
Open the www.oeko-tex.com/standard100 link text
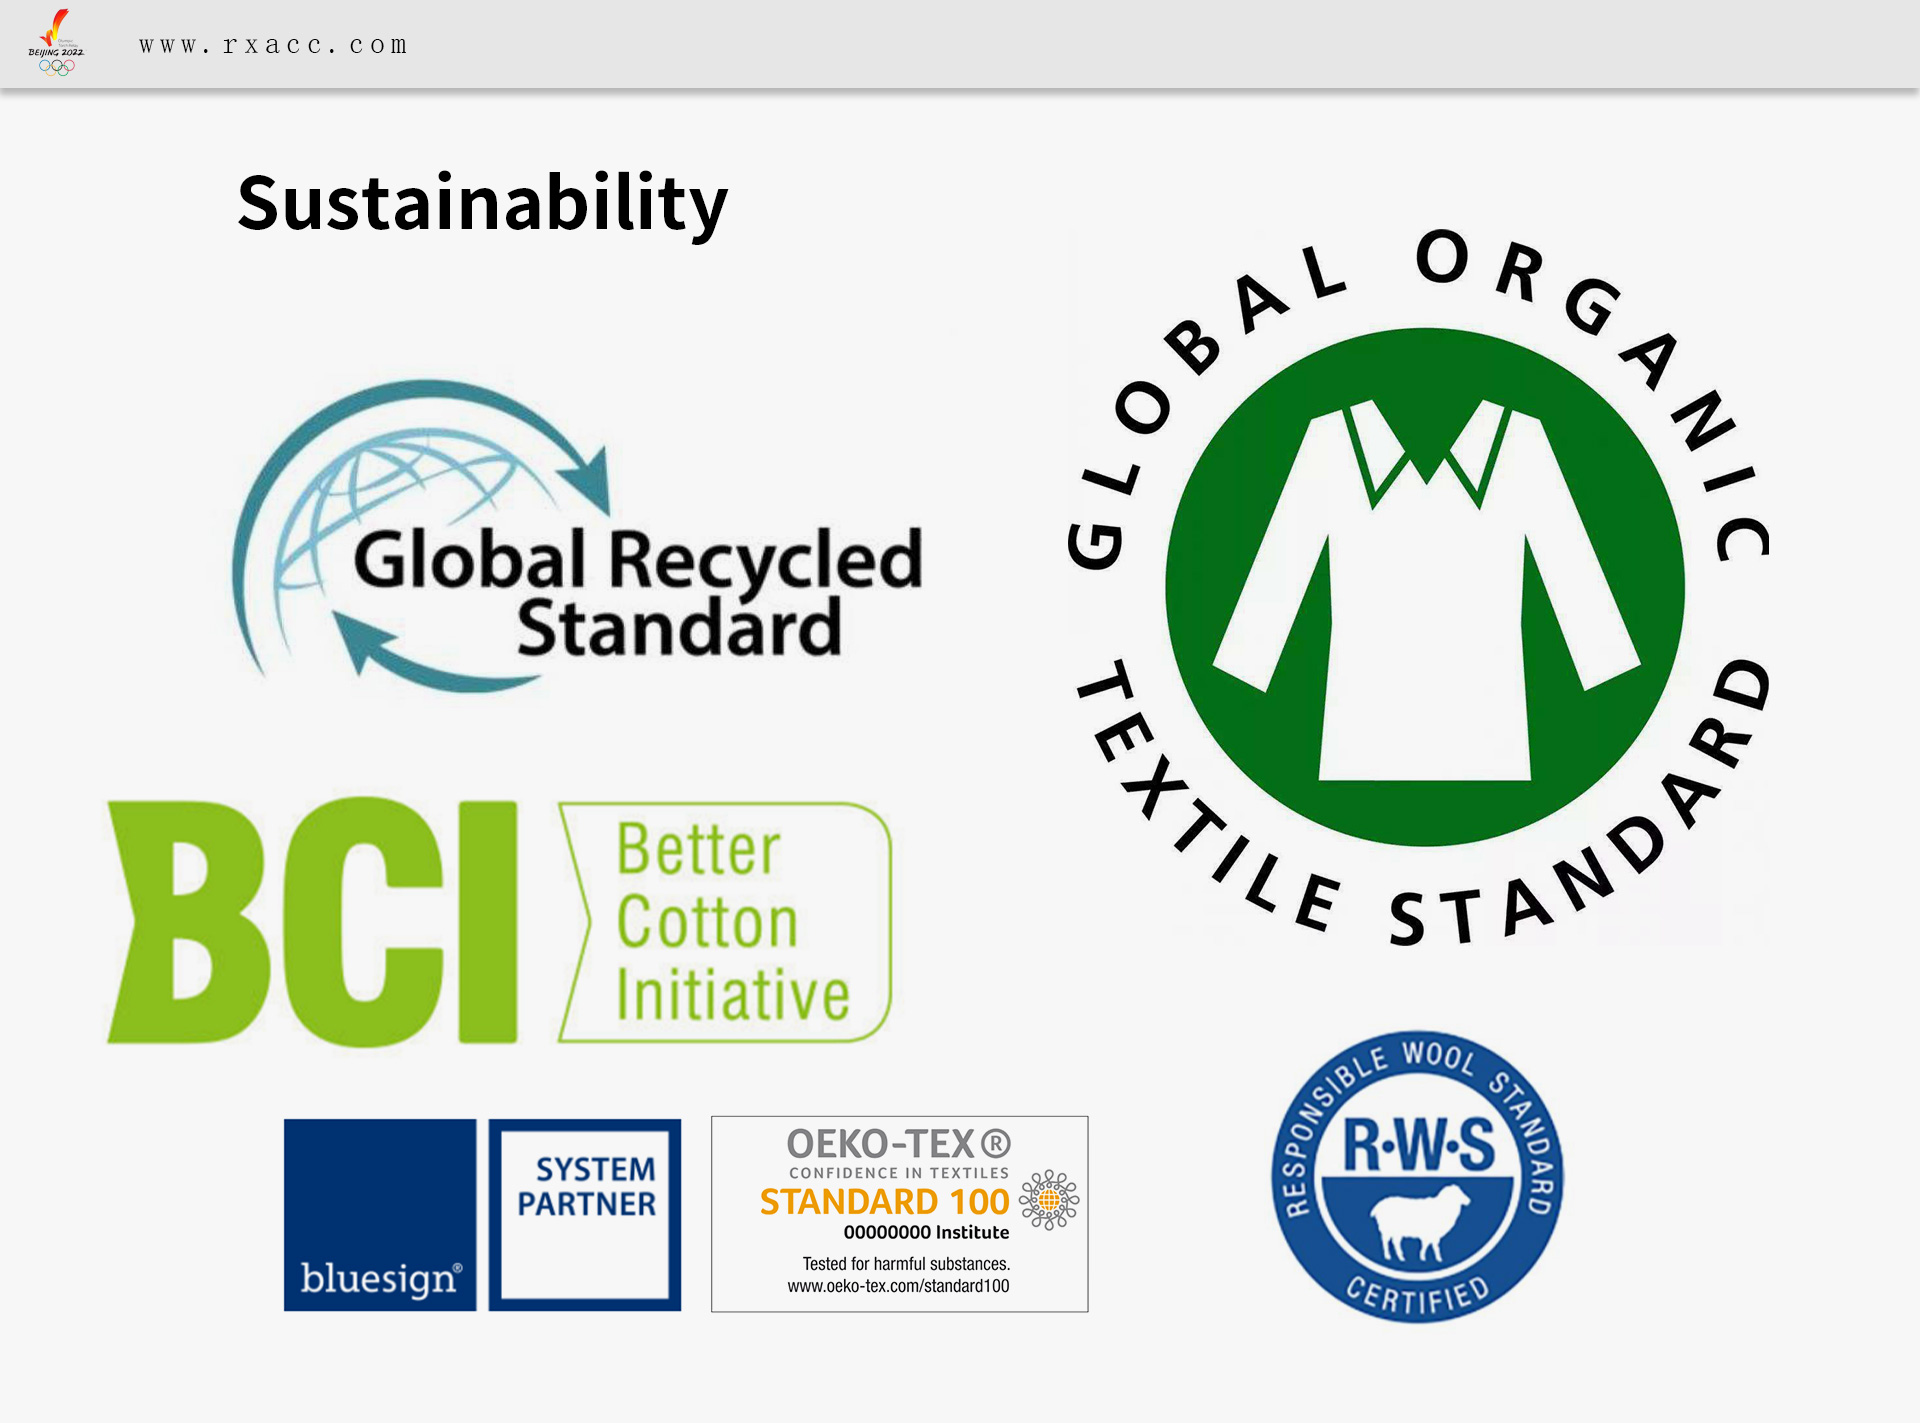(x=898, y=1286)
